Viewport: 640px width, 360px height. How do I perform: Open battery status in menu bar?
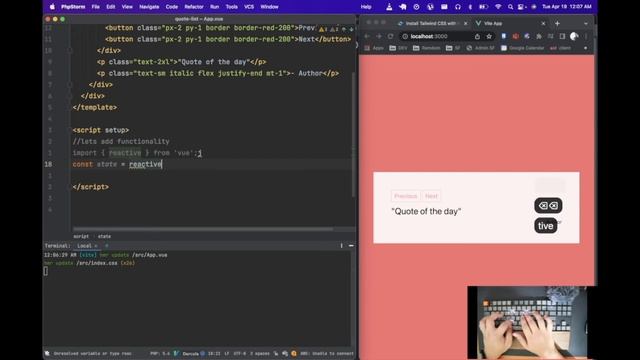coord(483,7)
